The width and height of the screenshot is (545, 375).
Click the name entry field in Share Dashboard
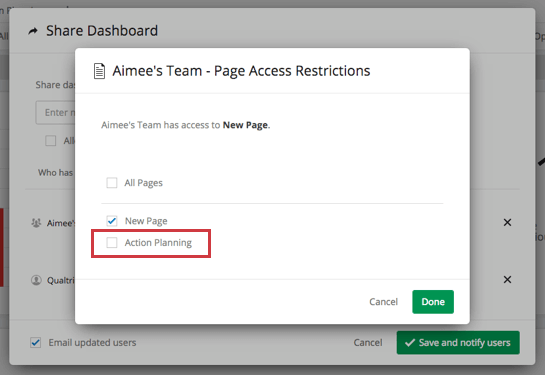[x=55, y=113]
